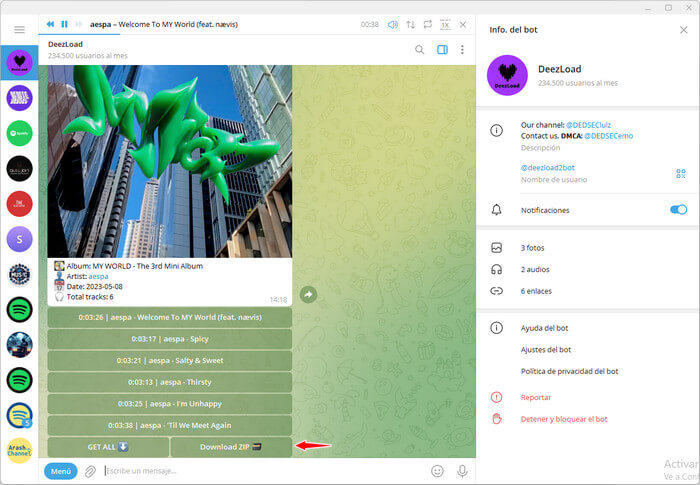The height and width of the screenshot is (485, 700).
Task: Open the night-sky avatar chat
Action: tap(20, 345)
